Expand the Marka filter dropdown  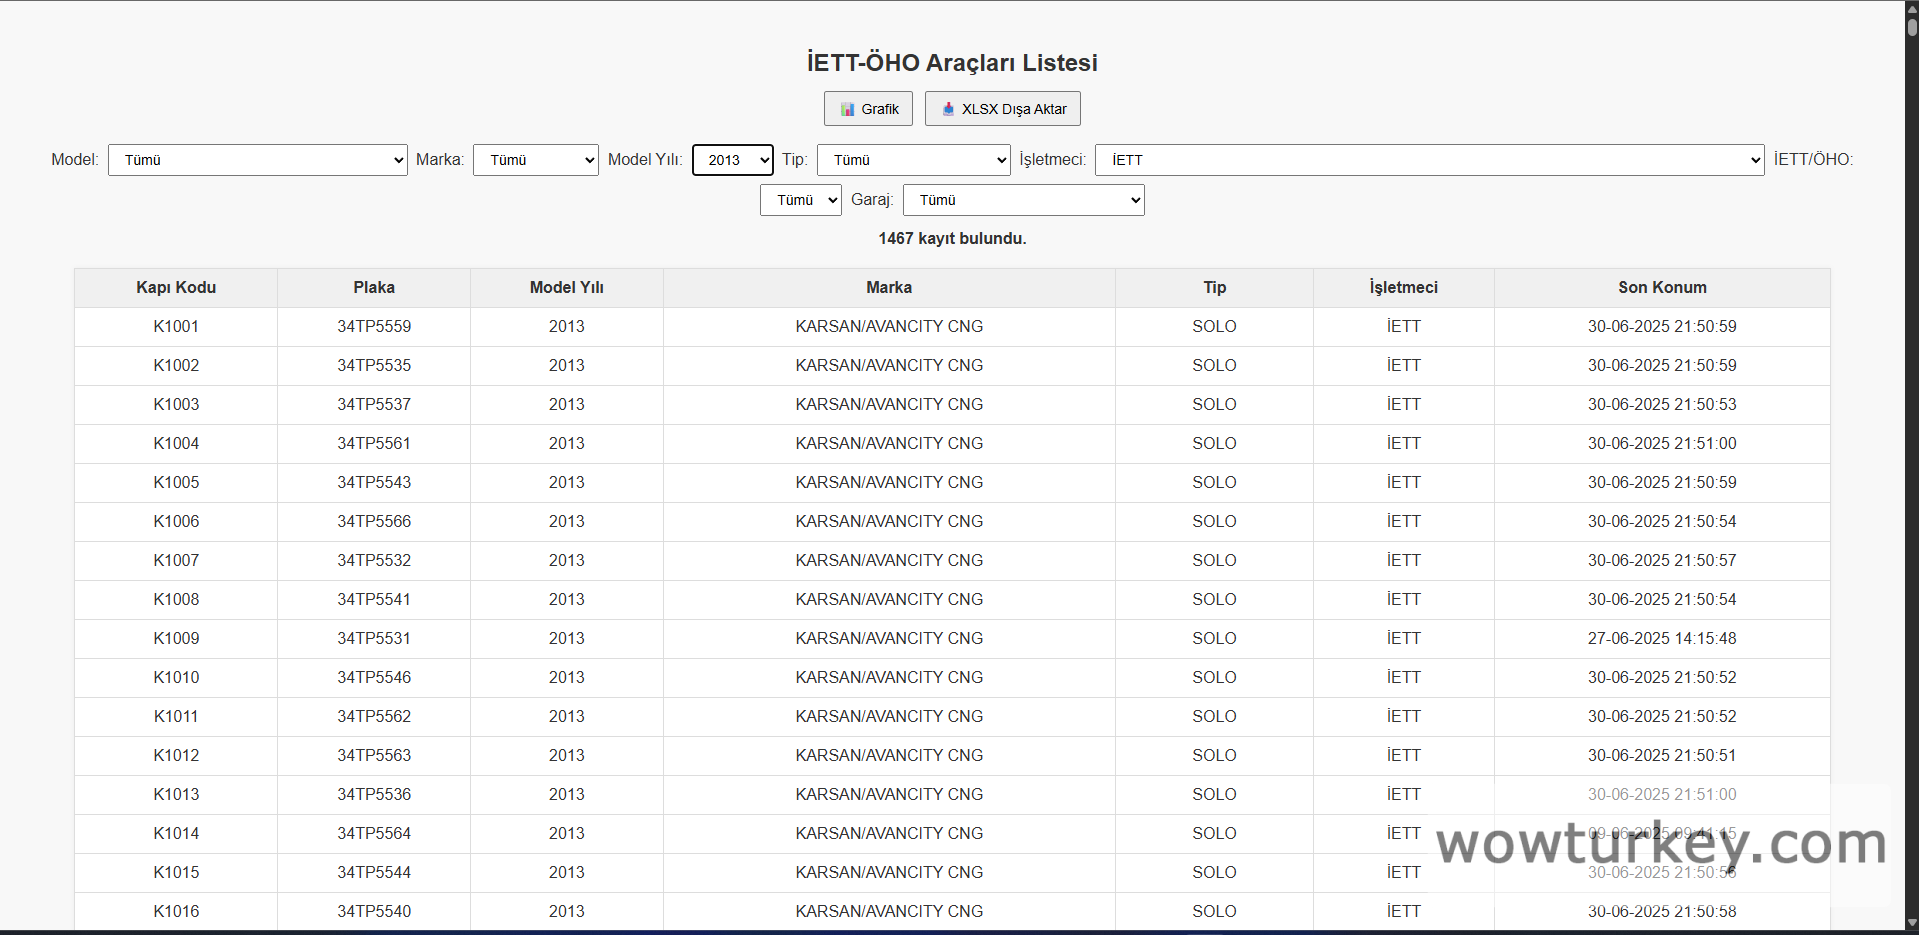(535, 160)
